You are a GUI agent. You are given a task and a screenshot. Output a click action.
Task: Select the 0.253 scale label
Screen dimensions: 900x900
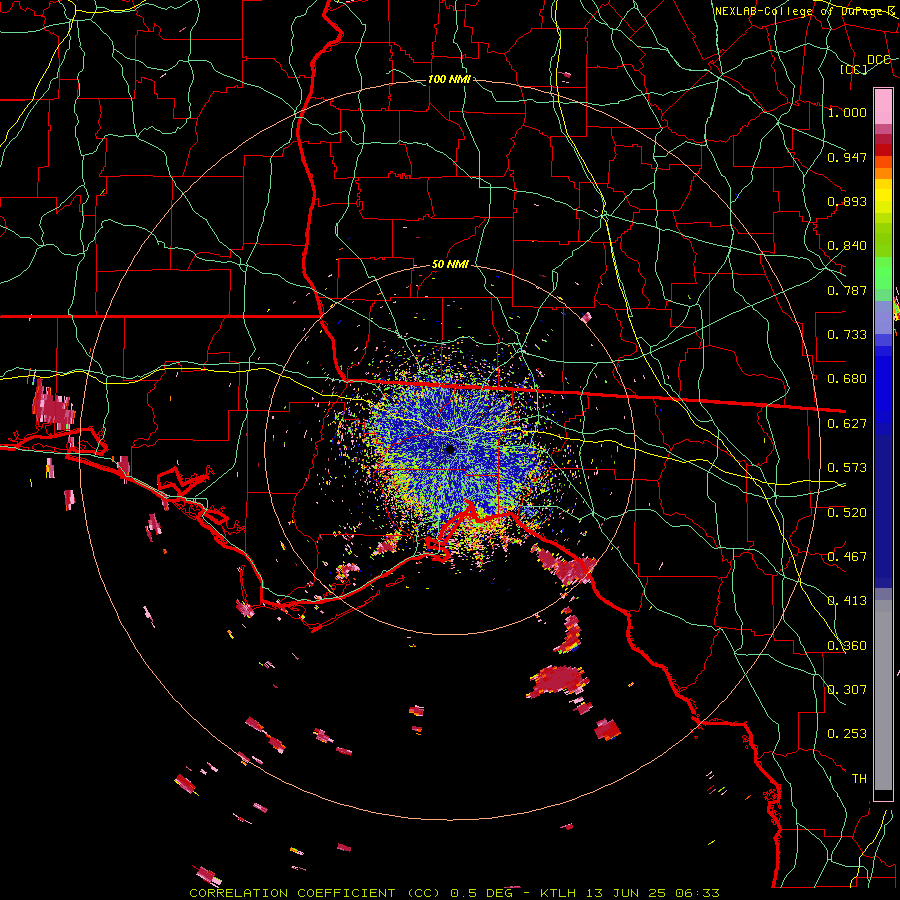tap(847, 734)
